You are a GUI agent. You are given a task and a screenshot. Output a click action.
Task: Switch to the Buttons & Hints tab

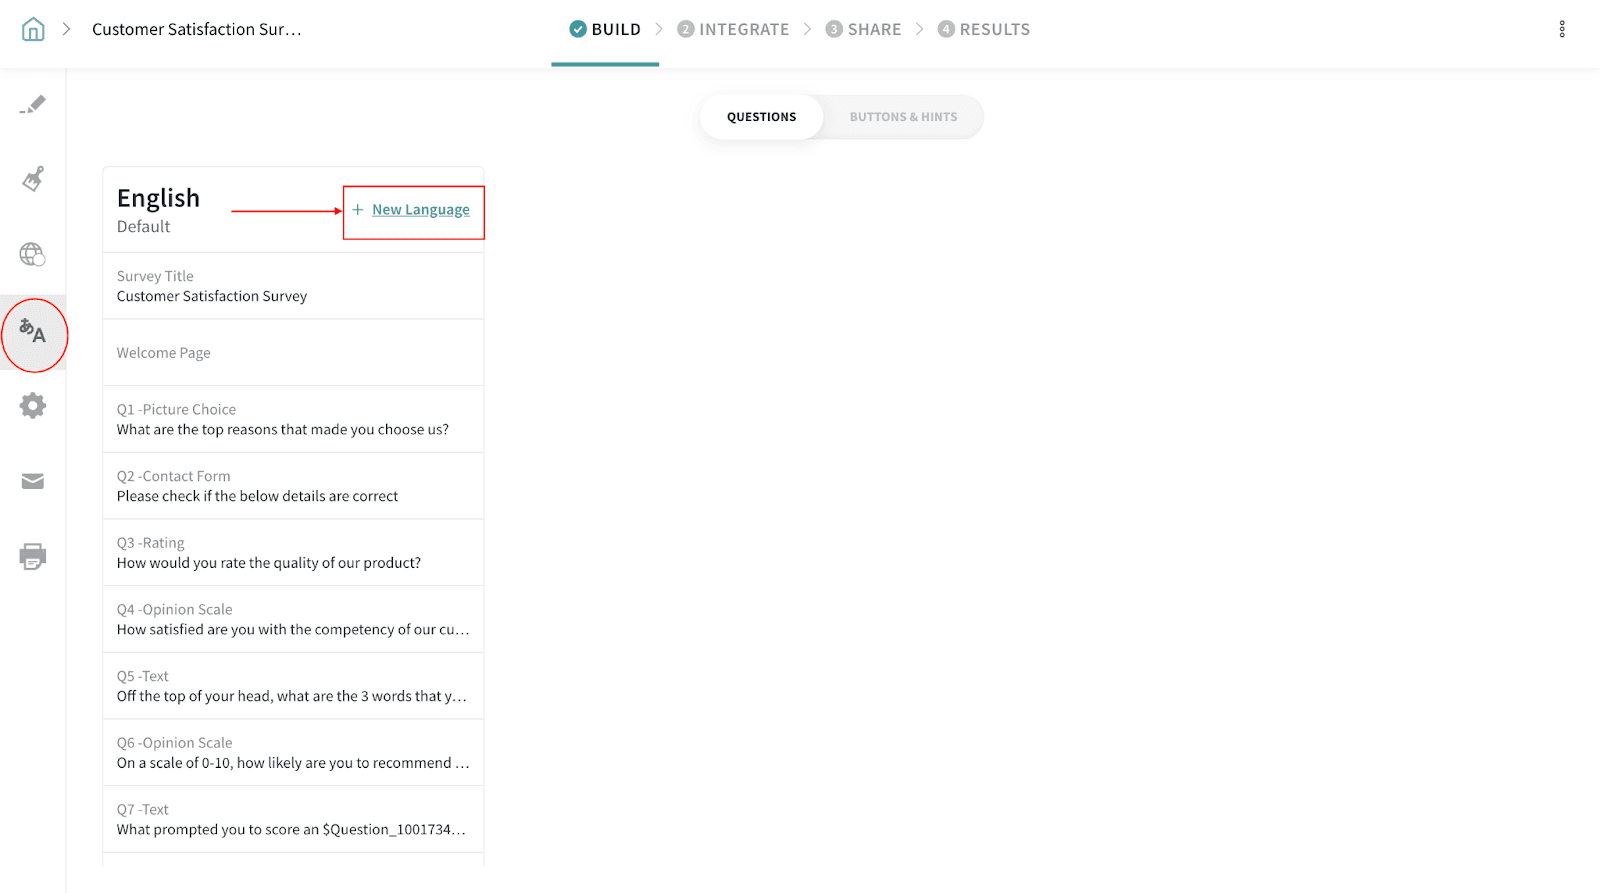[x=903, y=117]
